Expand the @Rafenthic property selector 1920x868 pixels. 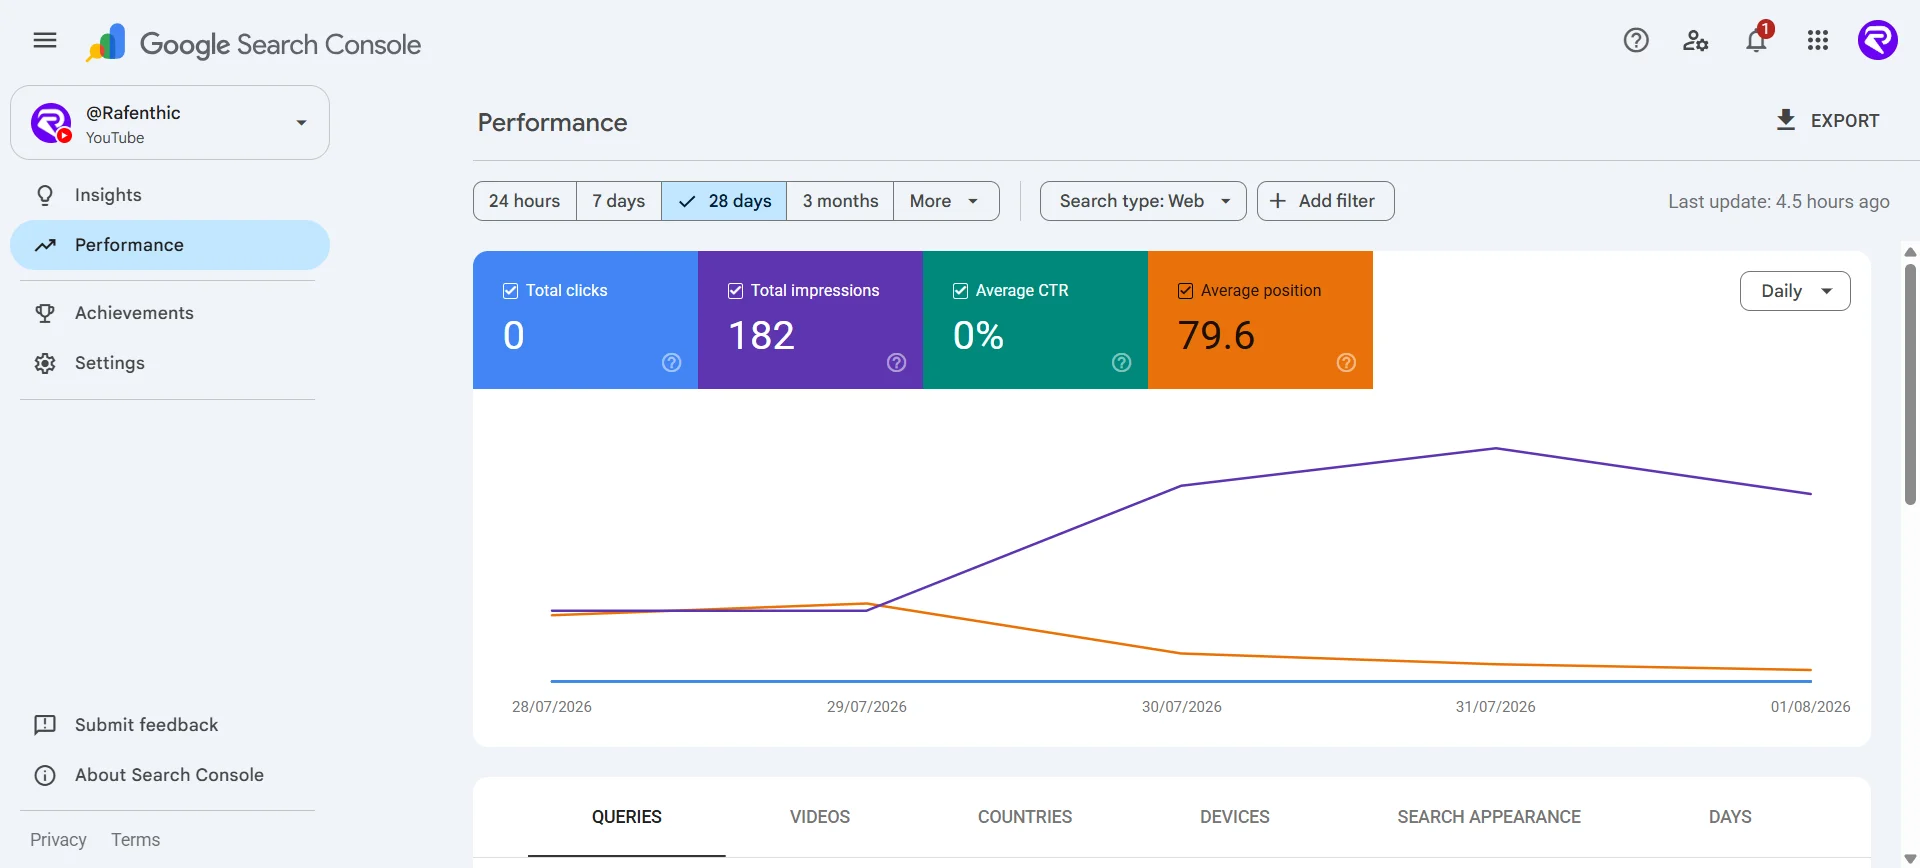point(170,123)
